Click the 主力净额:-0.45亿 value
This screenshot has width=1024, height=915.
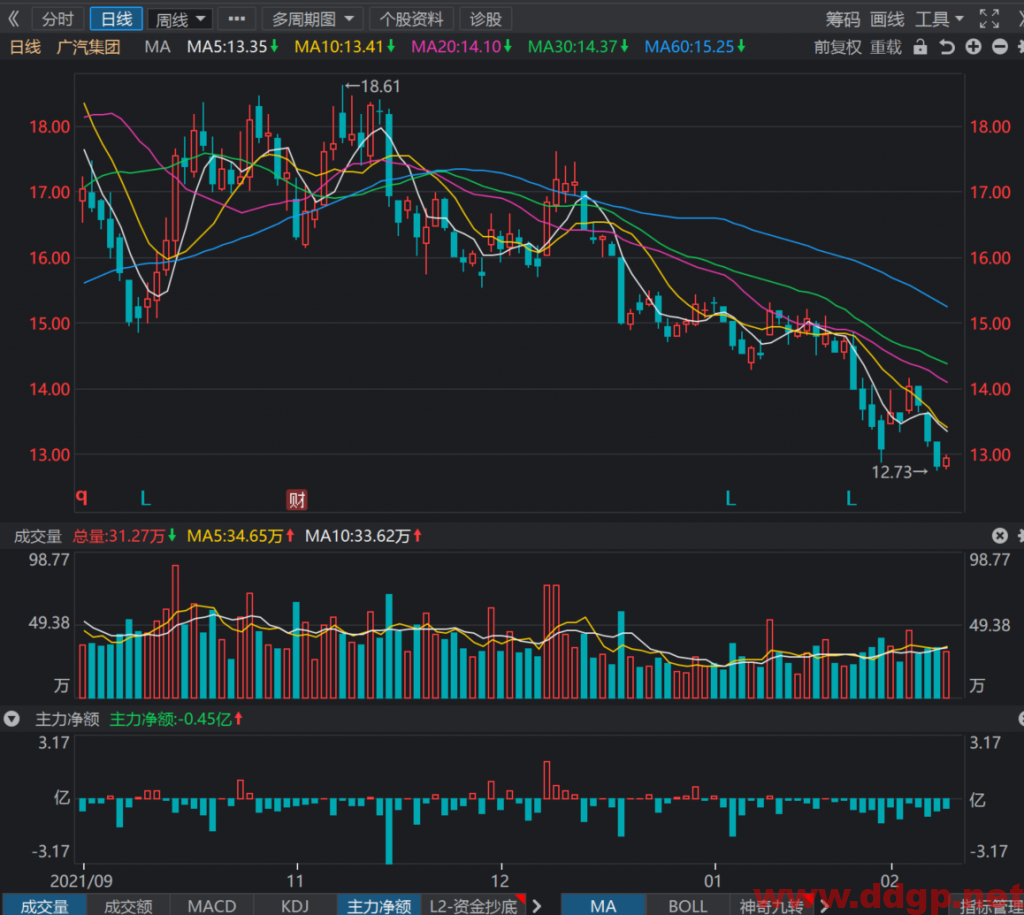[x=176, y=719]
